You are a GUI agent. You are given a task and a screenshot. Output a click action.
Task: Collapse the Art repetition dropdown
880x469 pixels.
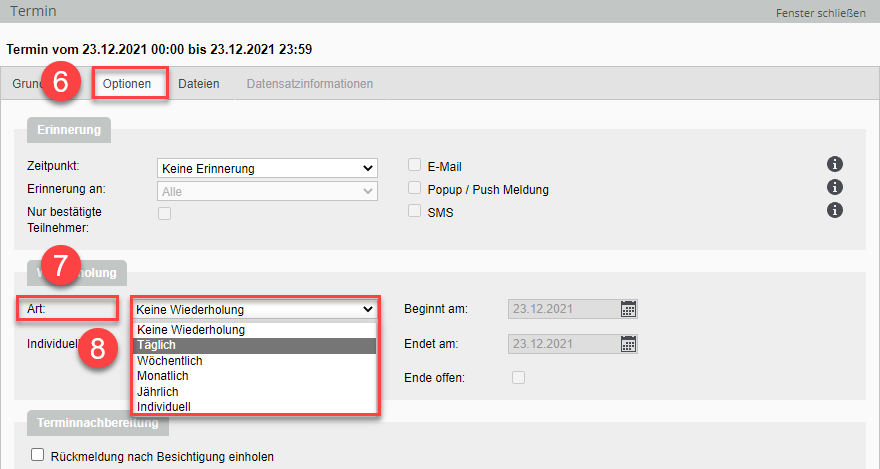[x=255, y=309]
